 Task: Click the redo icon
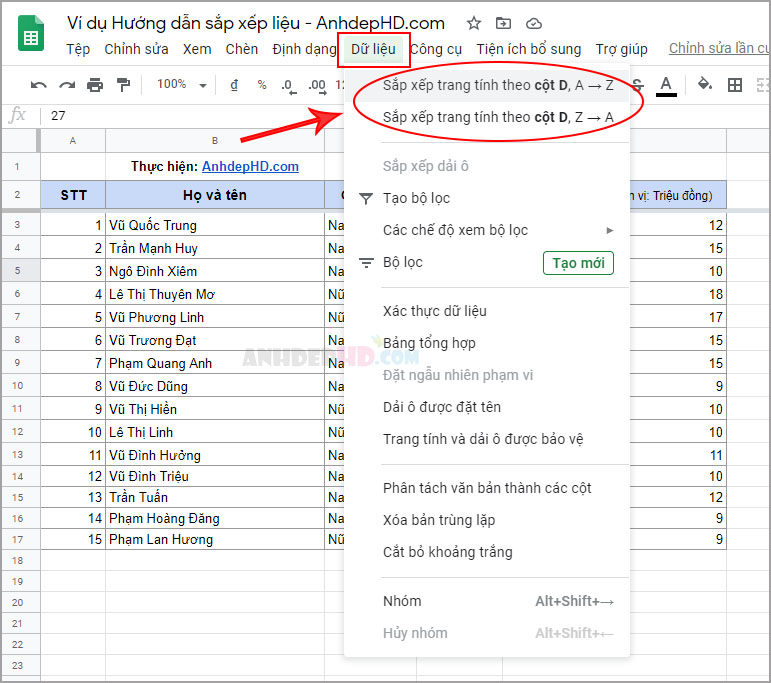pyautogui.click(x=67, y=85)
